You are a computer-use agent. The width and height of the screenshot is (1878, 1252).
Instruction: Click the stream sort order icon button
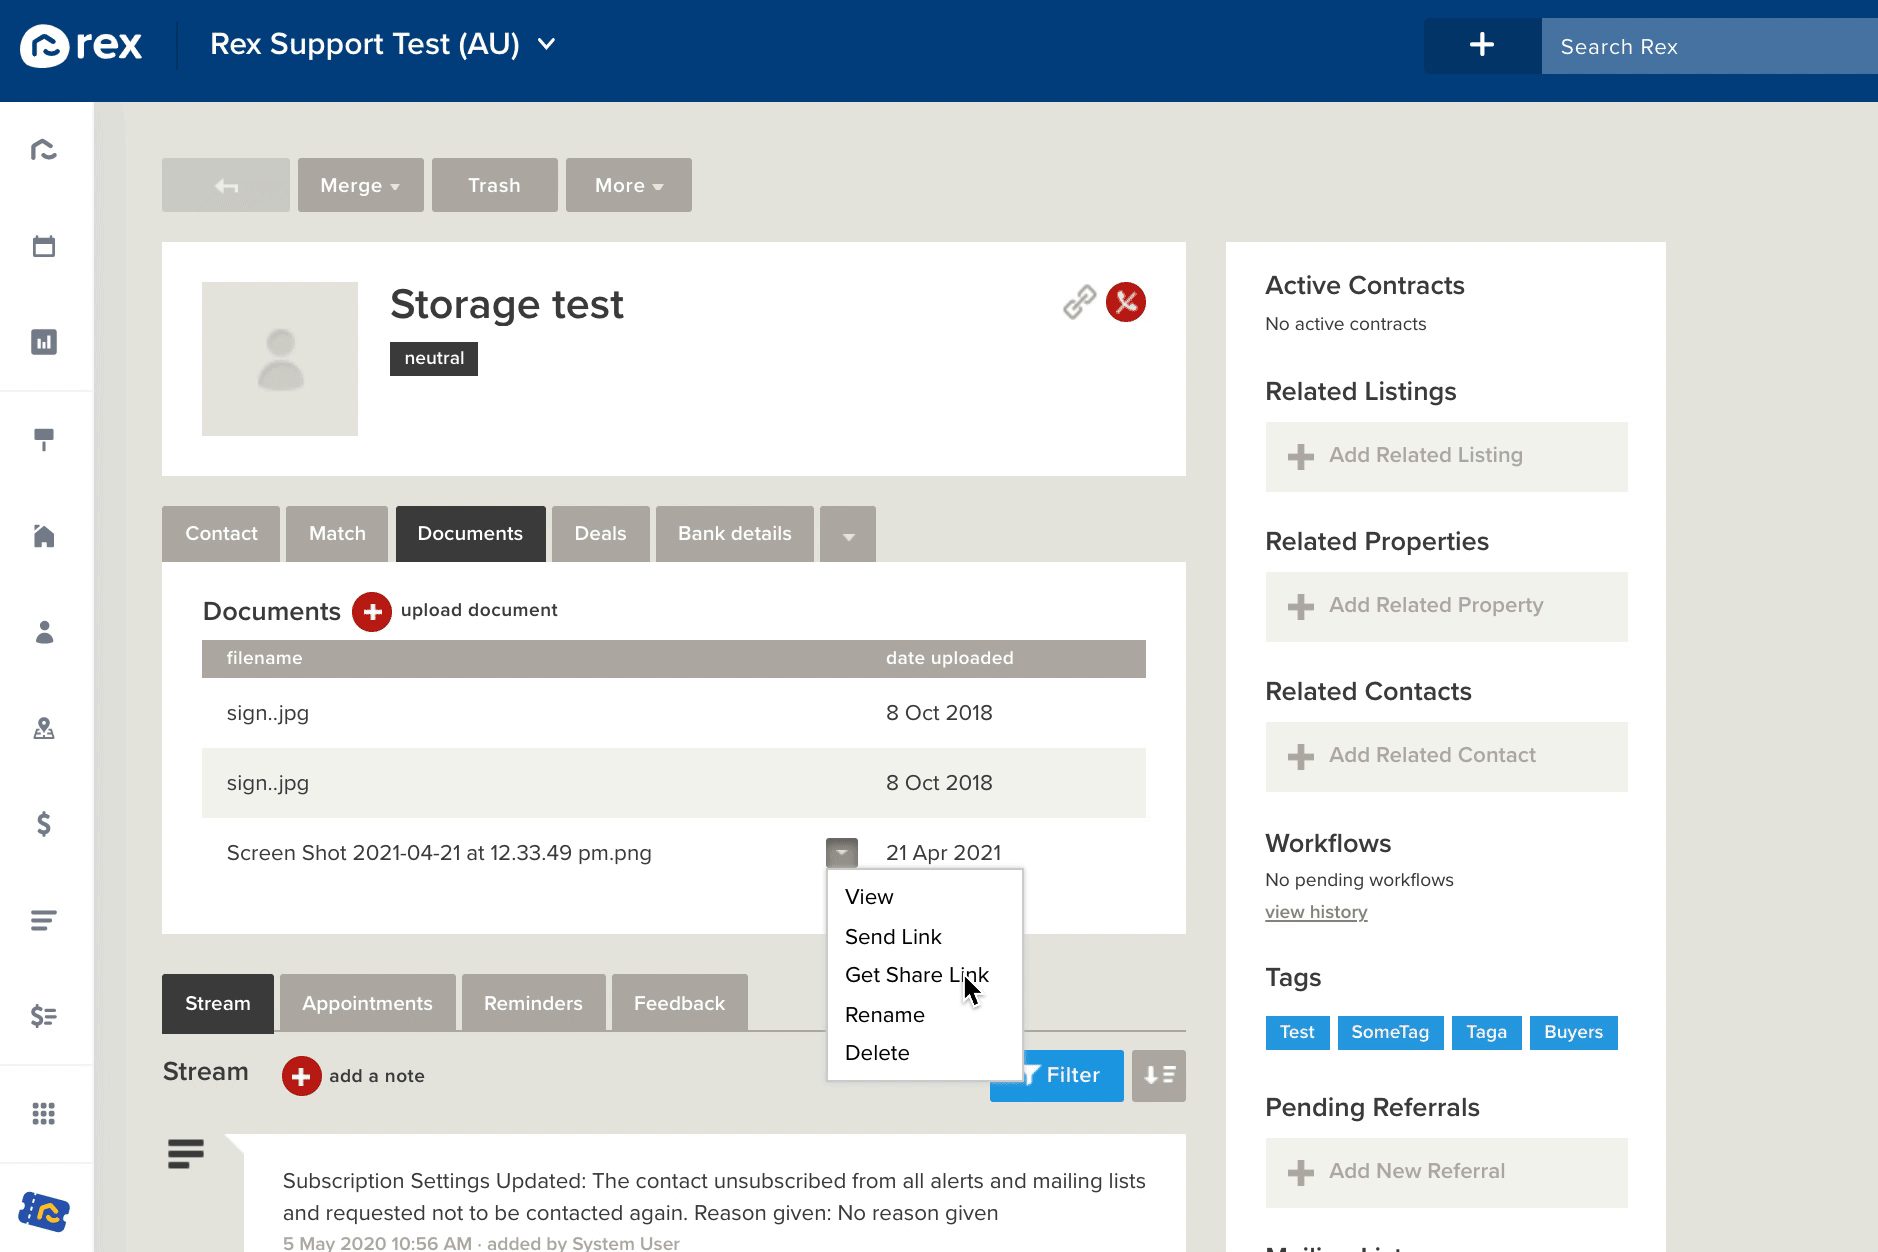click(x=1159, y=1075)
